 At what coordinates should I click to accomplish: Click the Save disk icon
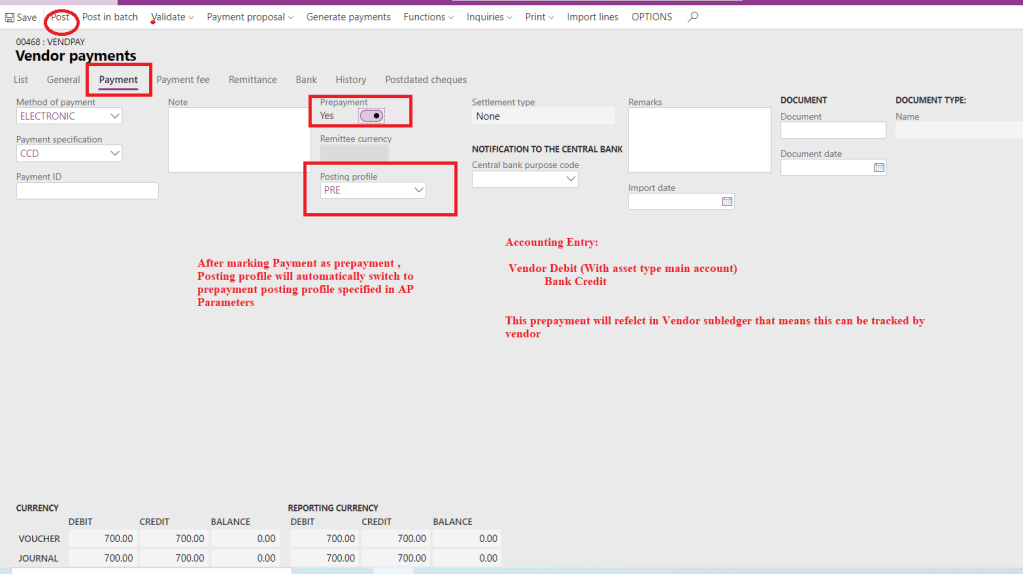click(10, 18)
